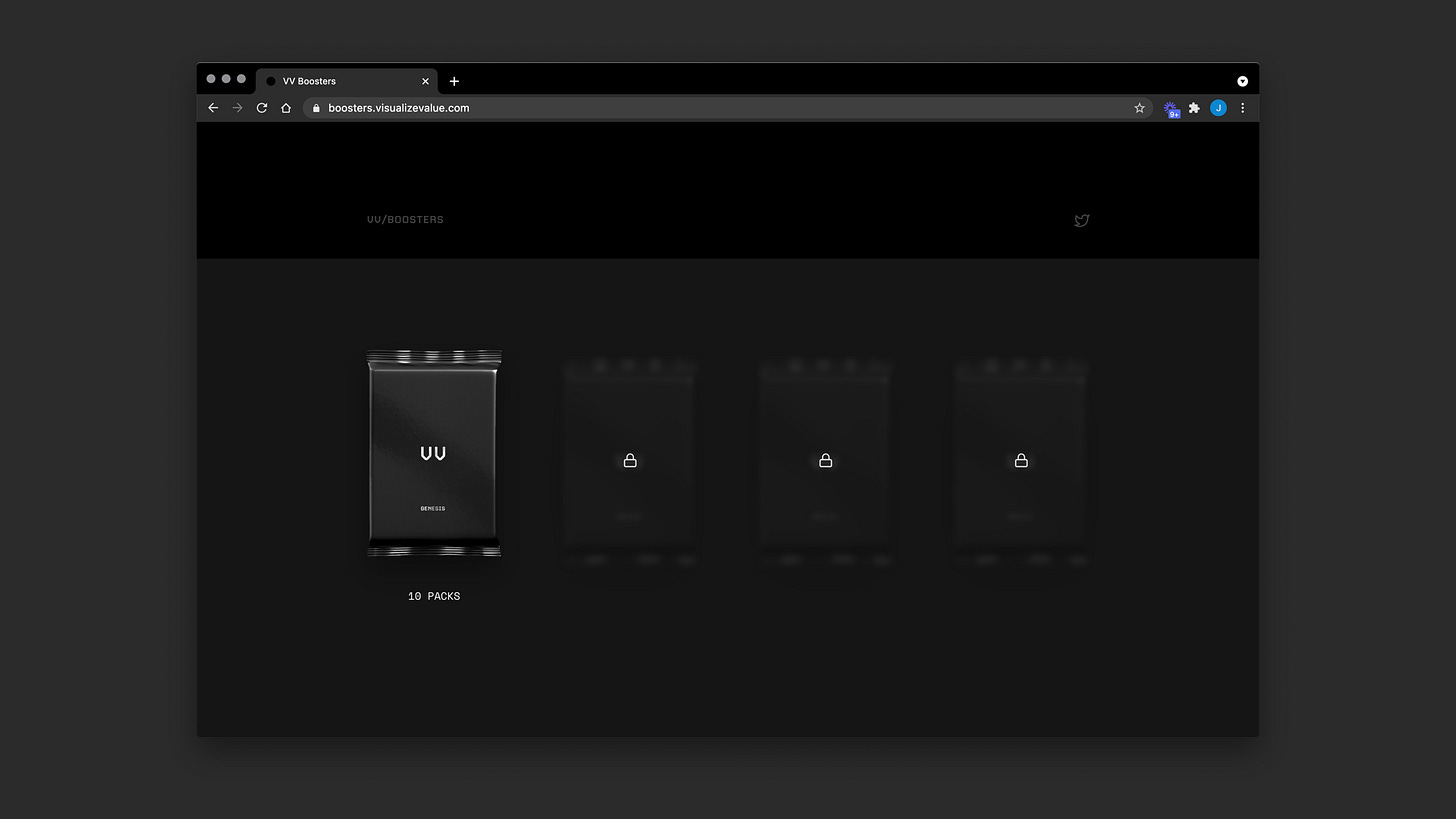This screenshot has height=819, width=1456.
Task: Click the VV/BOOSTERS logo link
Action: 405,220
